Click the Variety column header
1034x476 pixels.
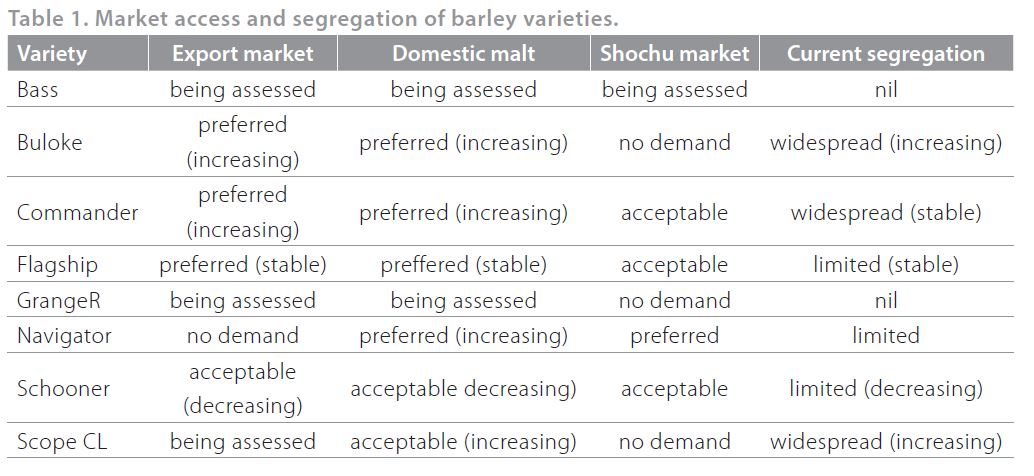(x=52, y=54)
